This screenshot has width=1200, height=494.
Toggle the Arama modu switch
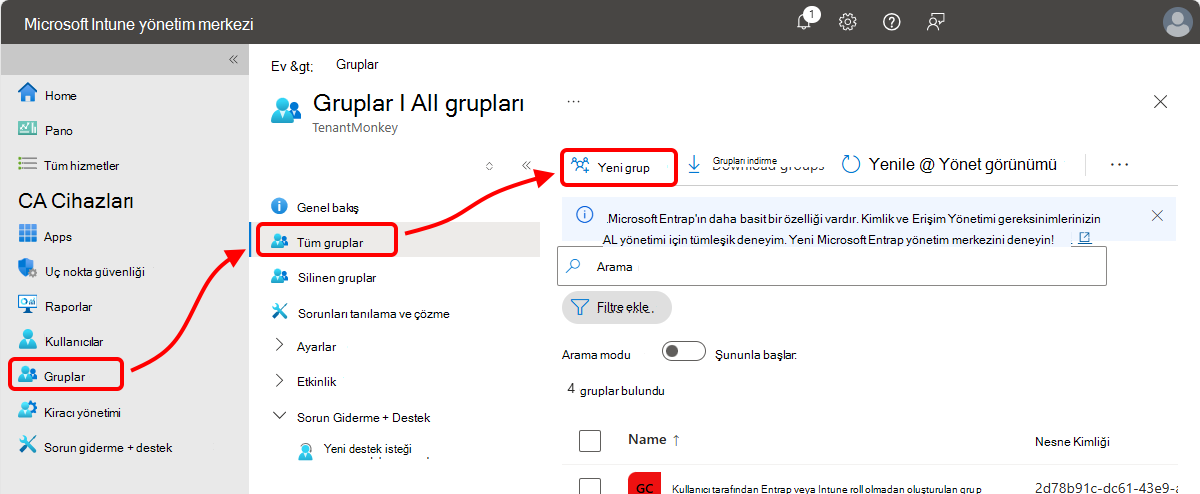click(684, 352)
